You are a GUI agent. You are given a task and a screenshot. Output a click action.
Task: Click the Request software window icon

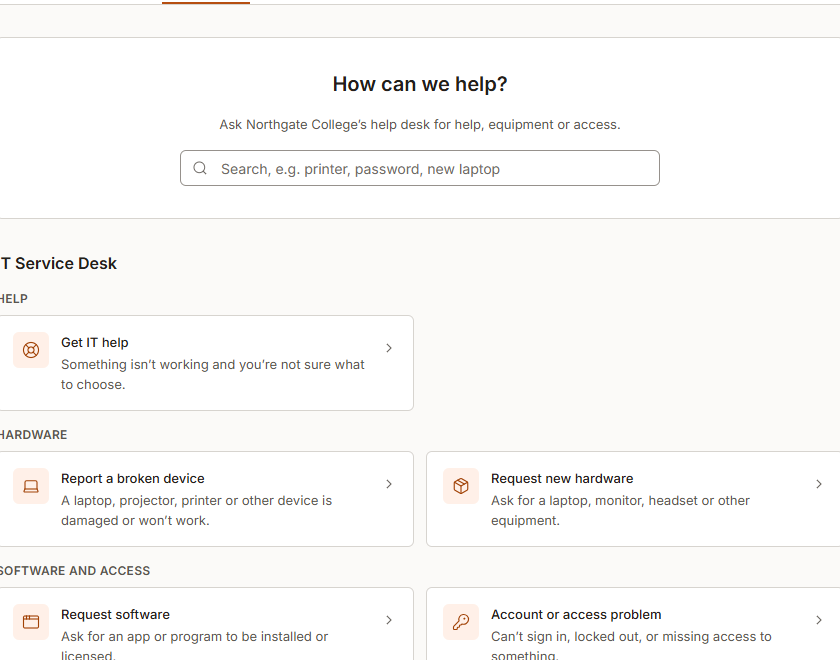[x=31, y=622]
